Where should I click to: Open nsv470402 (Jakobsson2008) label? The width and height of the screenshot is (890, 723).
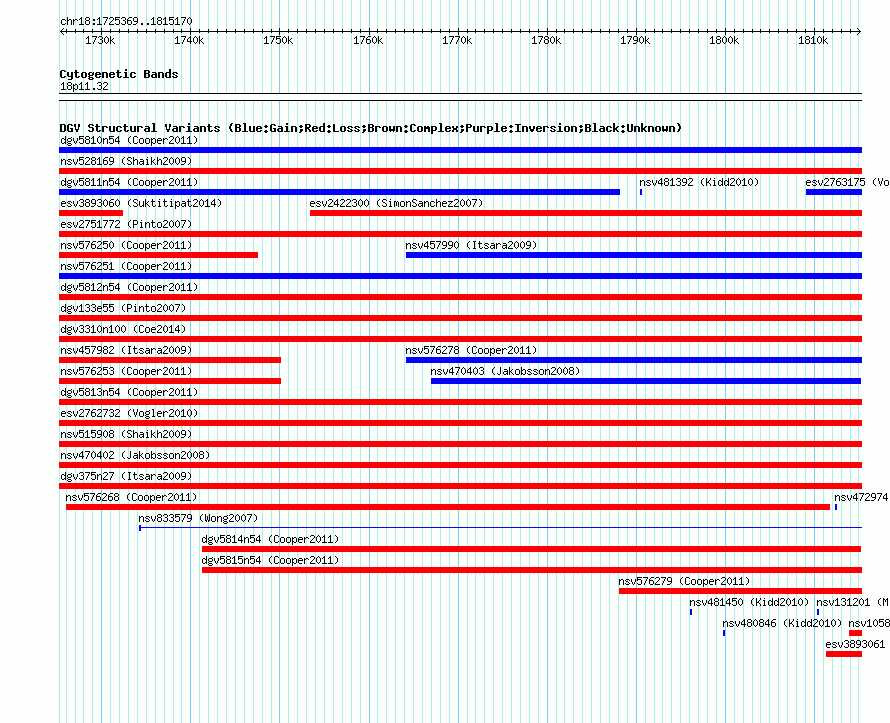[x=135, y=455]
